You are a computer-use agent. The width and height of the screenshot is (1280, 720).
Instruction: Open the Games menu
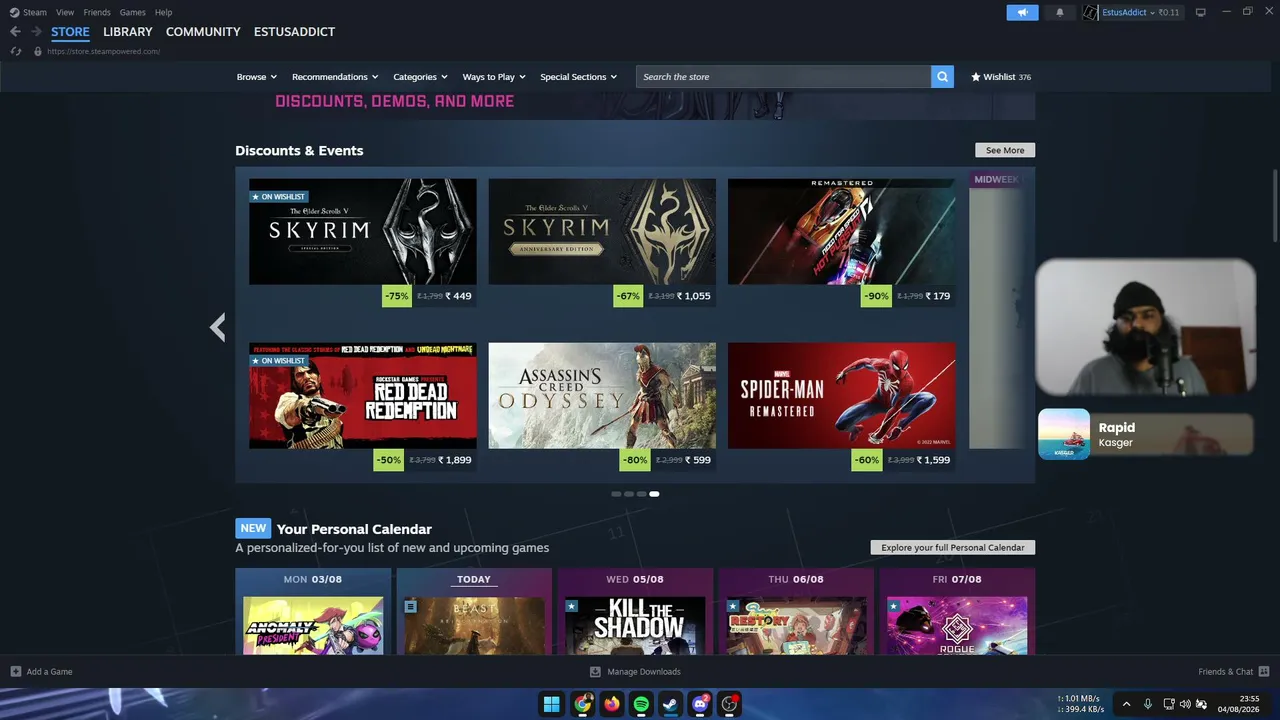[x=132, y=12]
